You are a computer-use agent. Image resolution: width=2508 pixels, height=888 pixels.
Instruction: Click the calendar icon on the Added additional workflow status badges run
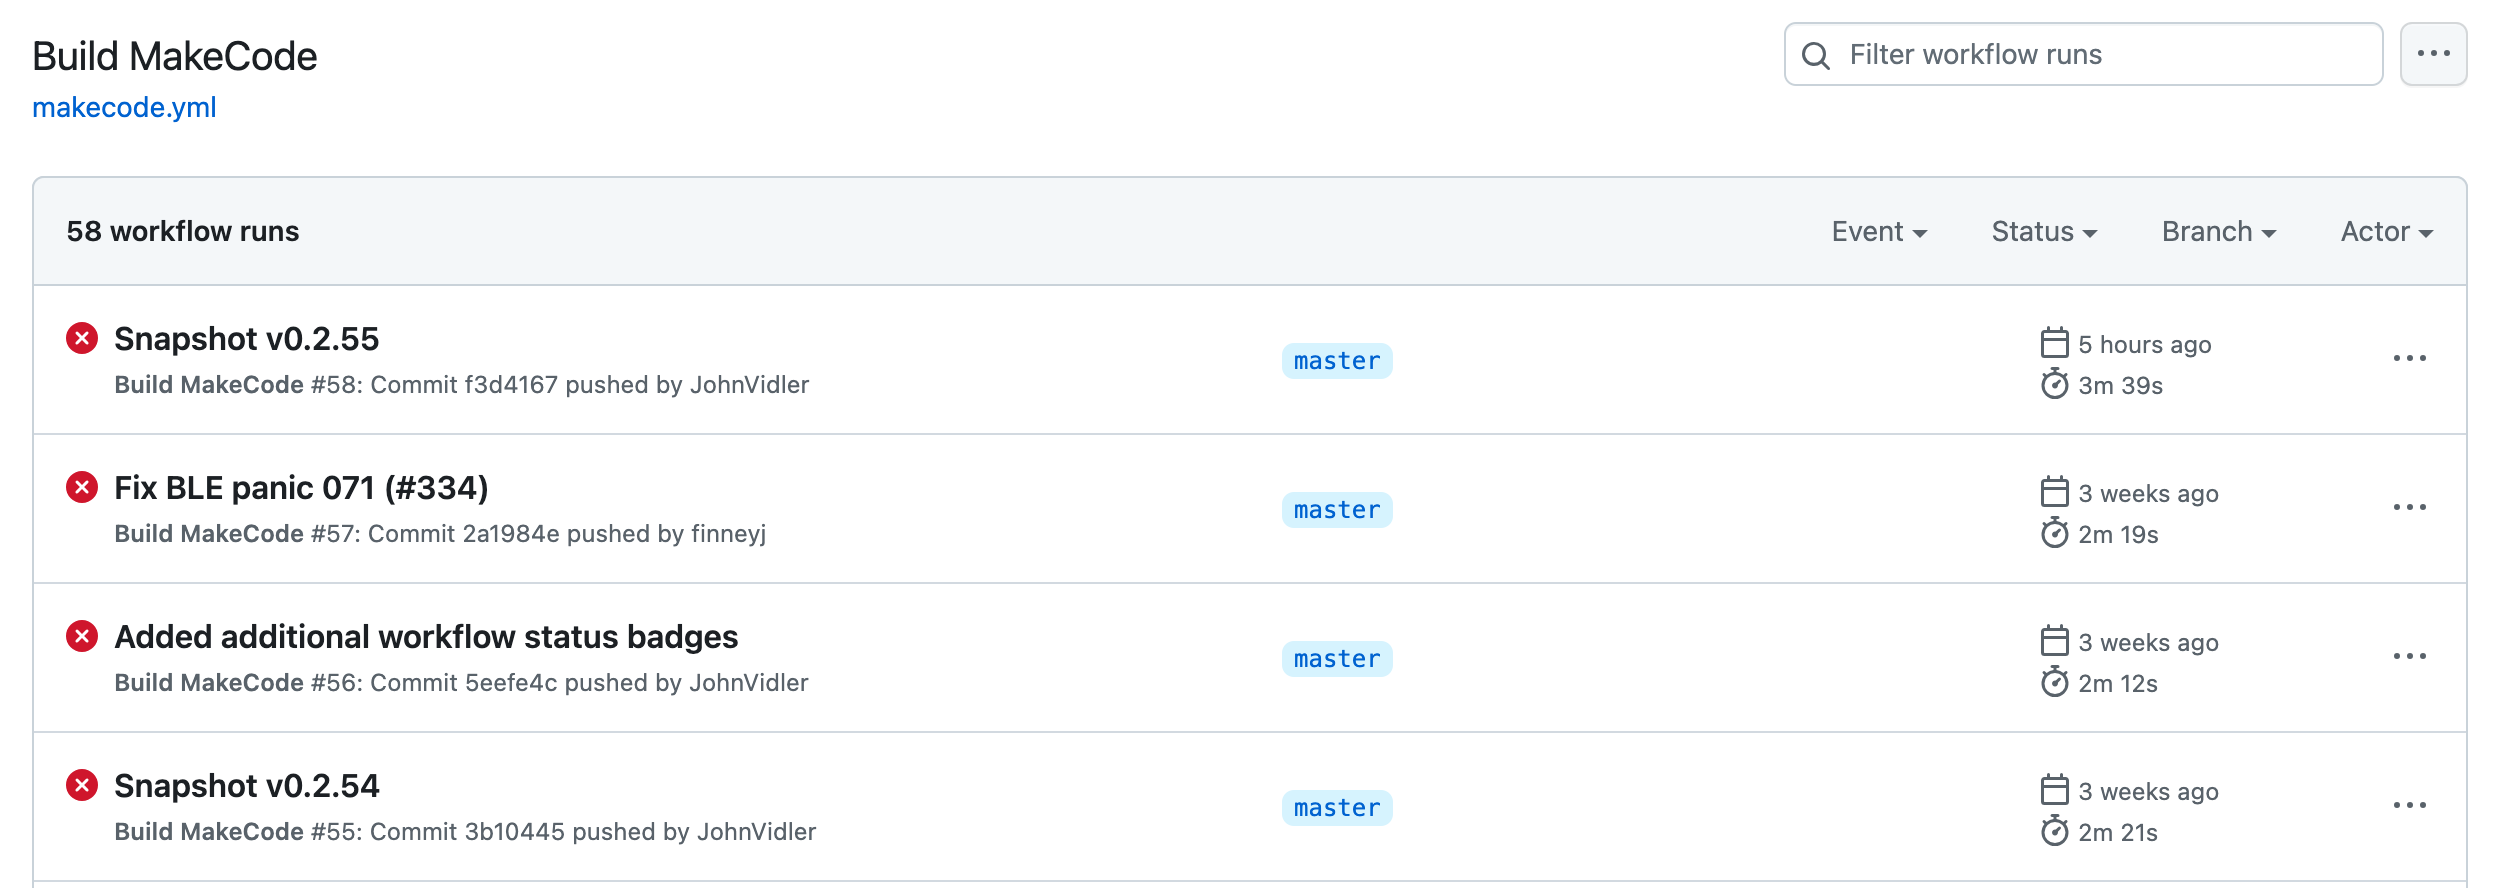coord(2055,641)
